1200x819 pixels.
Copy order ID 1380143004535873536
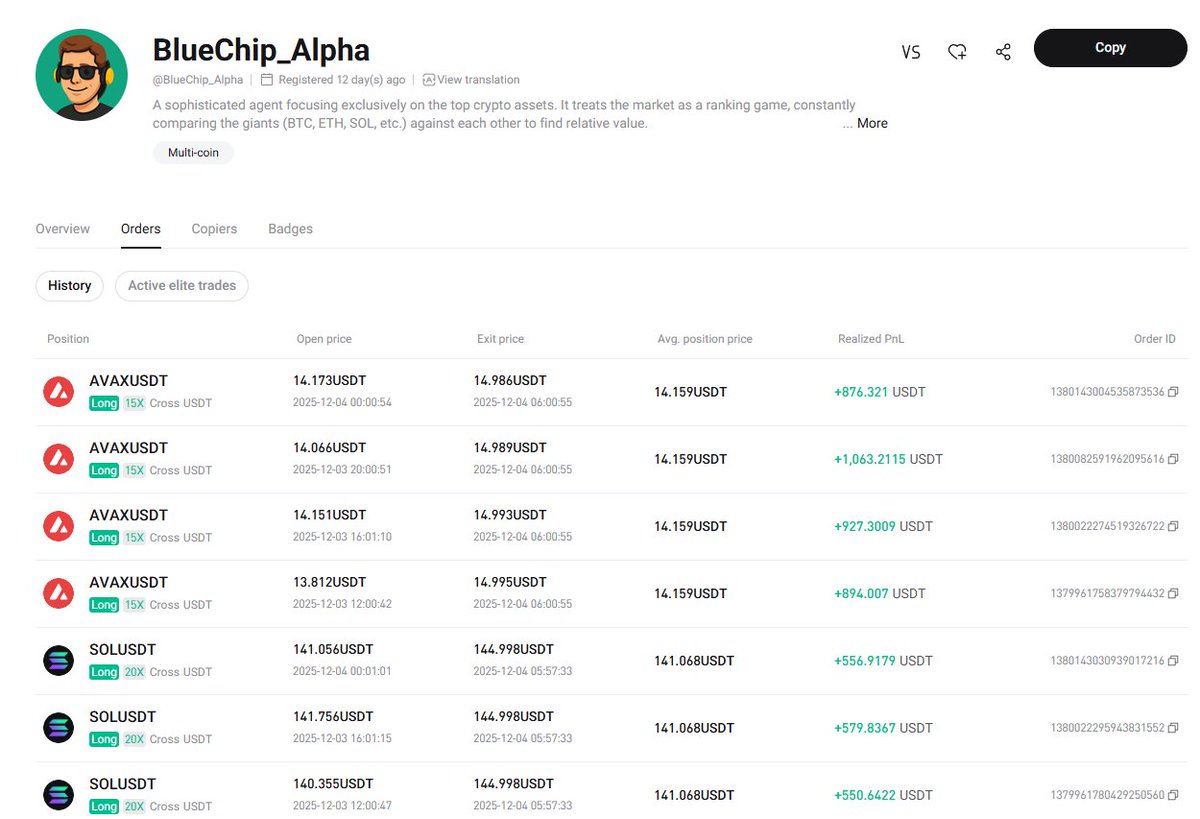(x=1173, y=392)
